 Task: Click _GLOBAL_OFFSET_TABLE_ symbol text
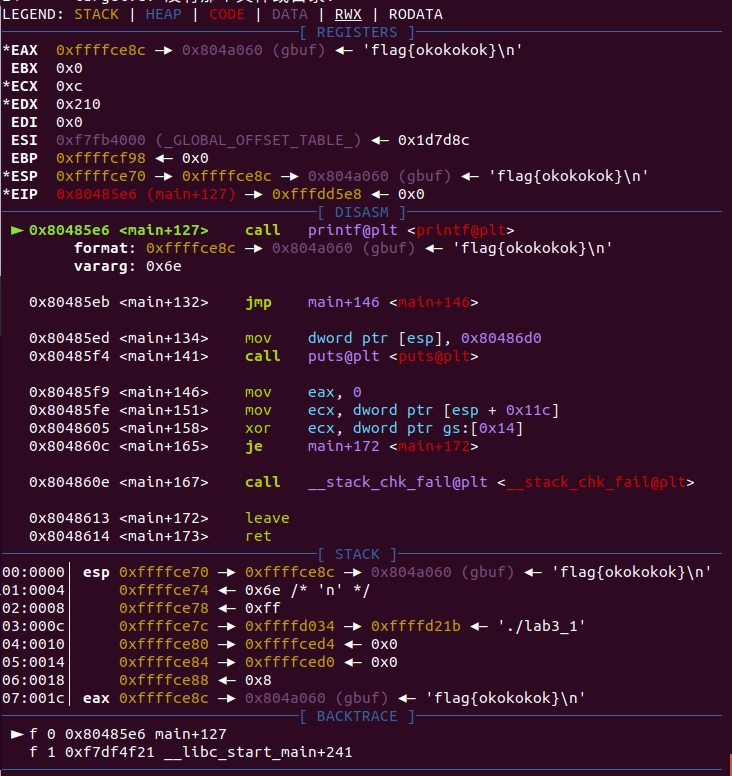point(258,140)
